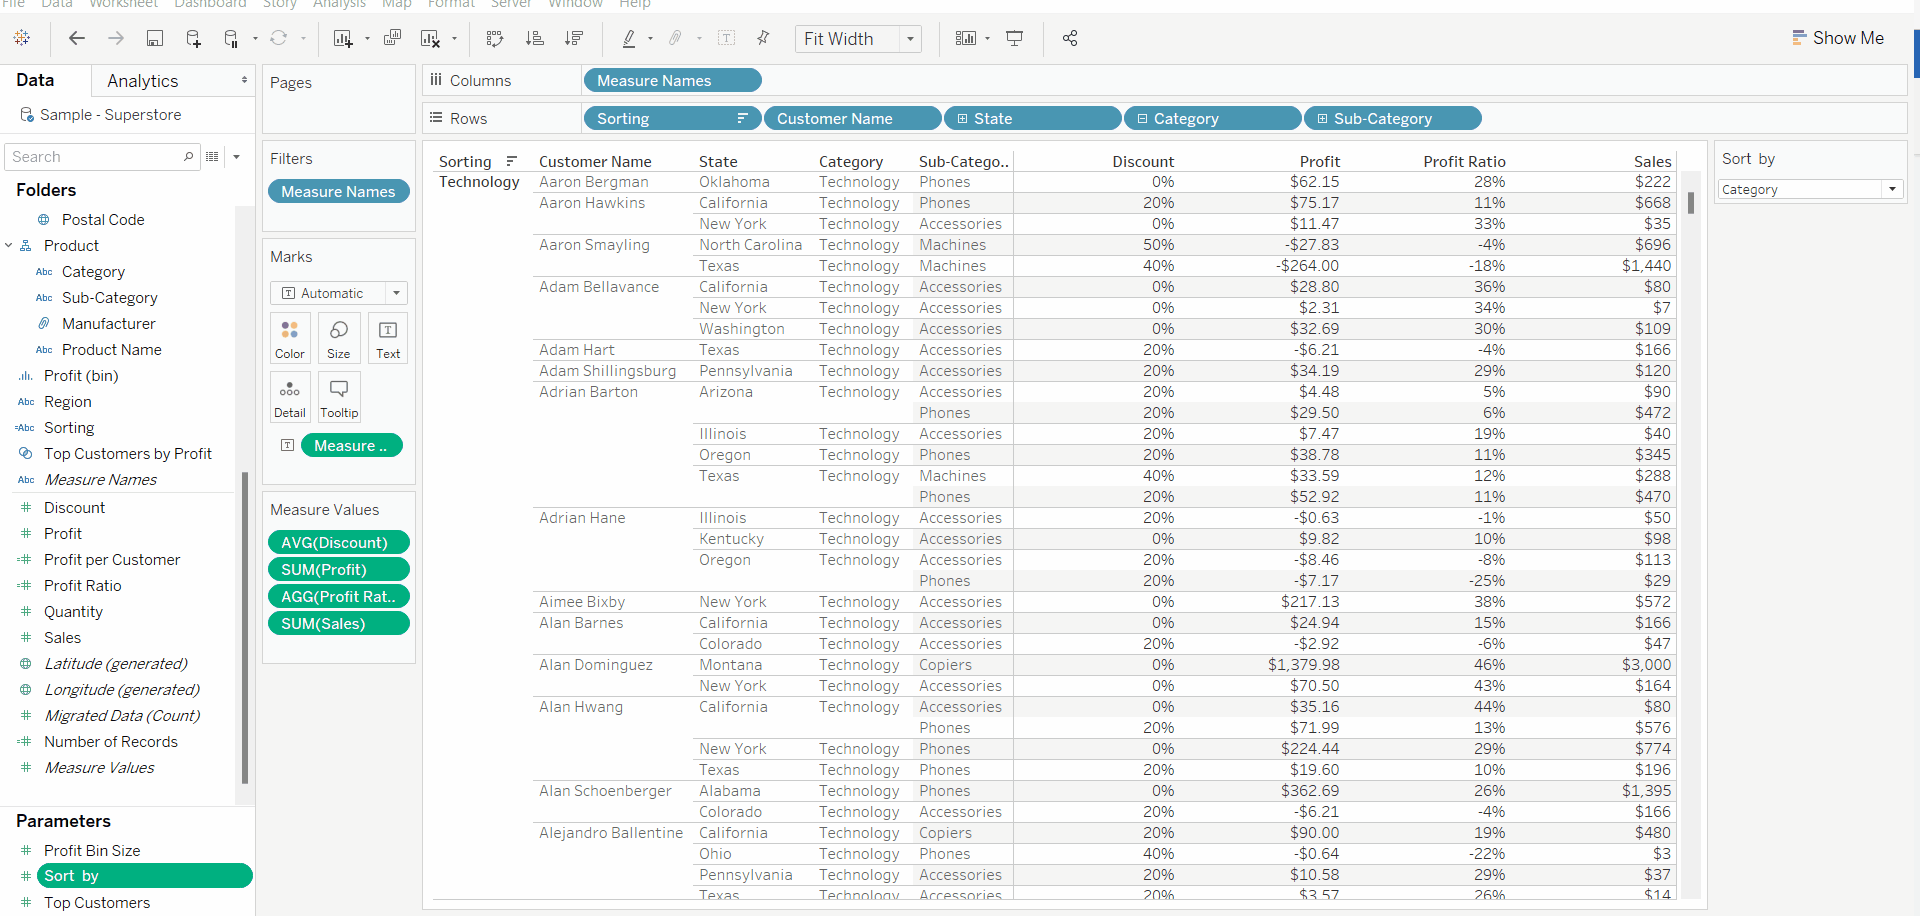The image size is (1920, 916).
Task: Select the Quantity measure
Action: (73, 612)
